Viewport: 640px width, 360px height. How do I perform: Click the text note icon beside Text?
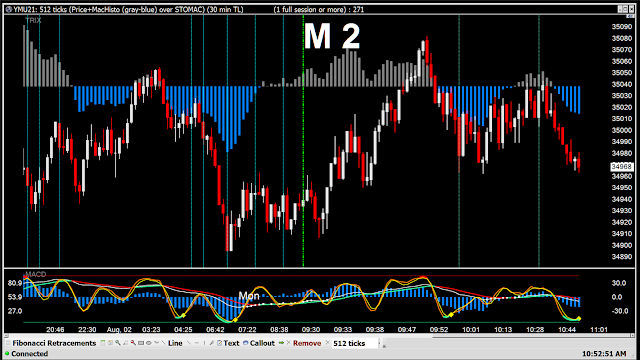(219, 343)
